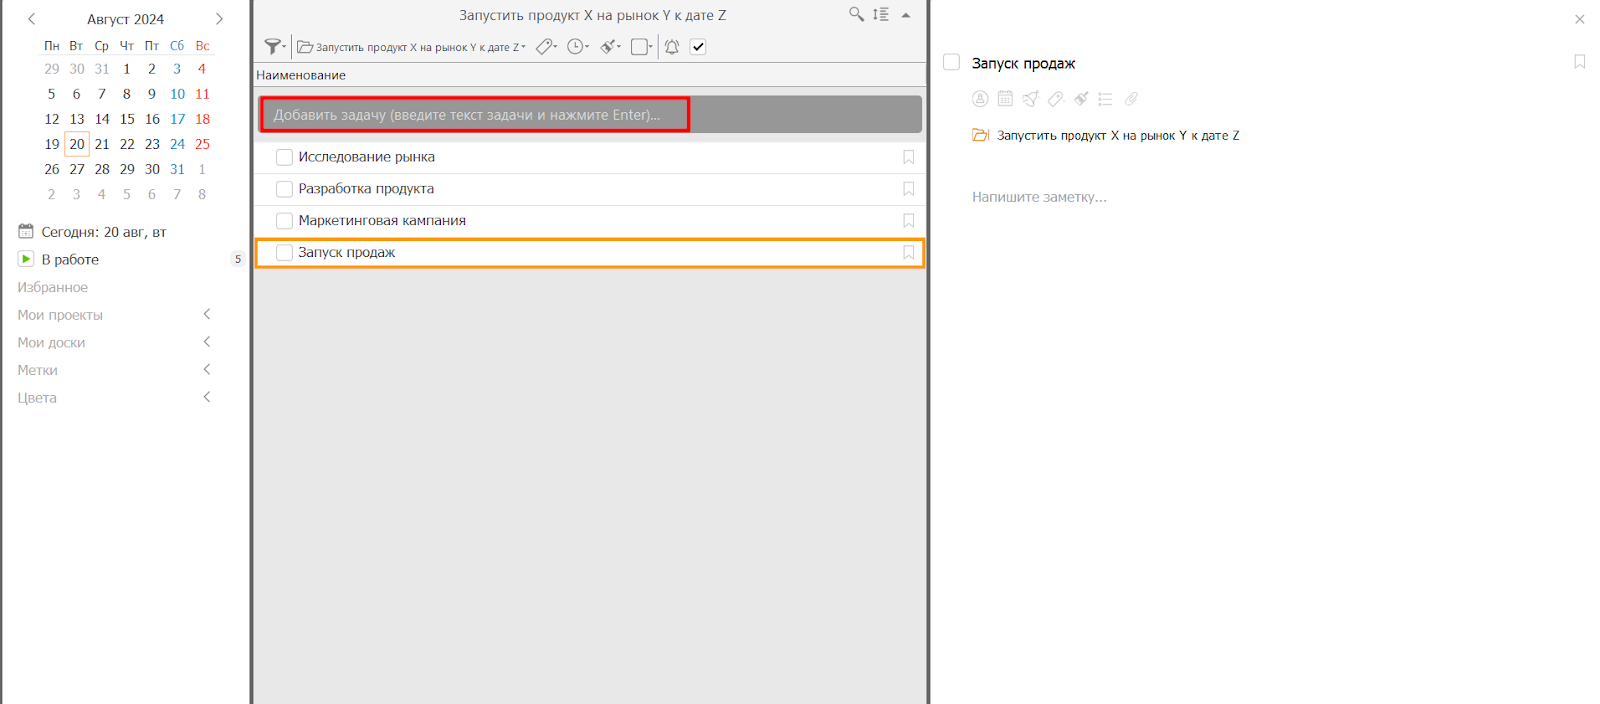Click the count badge next to В работе
The width and height of the screenshot is (1600, 704).
pyautogui.click(x=237, y=259)
